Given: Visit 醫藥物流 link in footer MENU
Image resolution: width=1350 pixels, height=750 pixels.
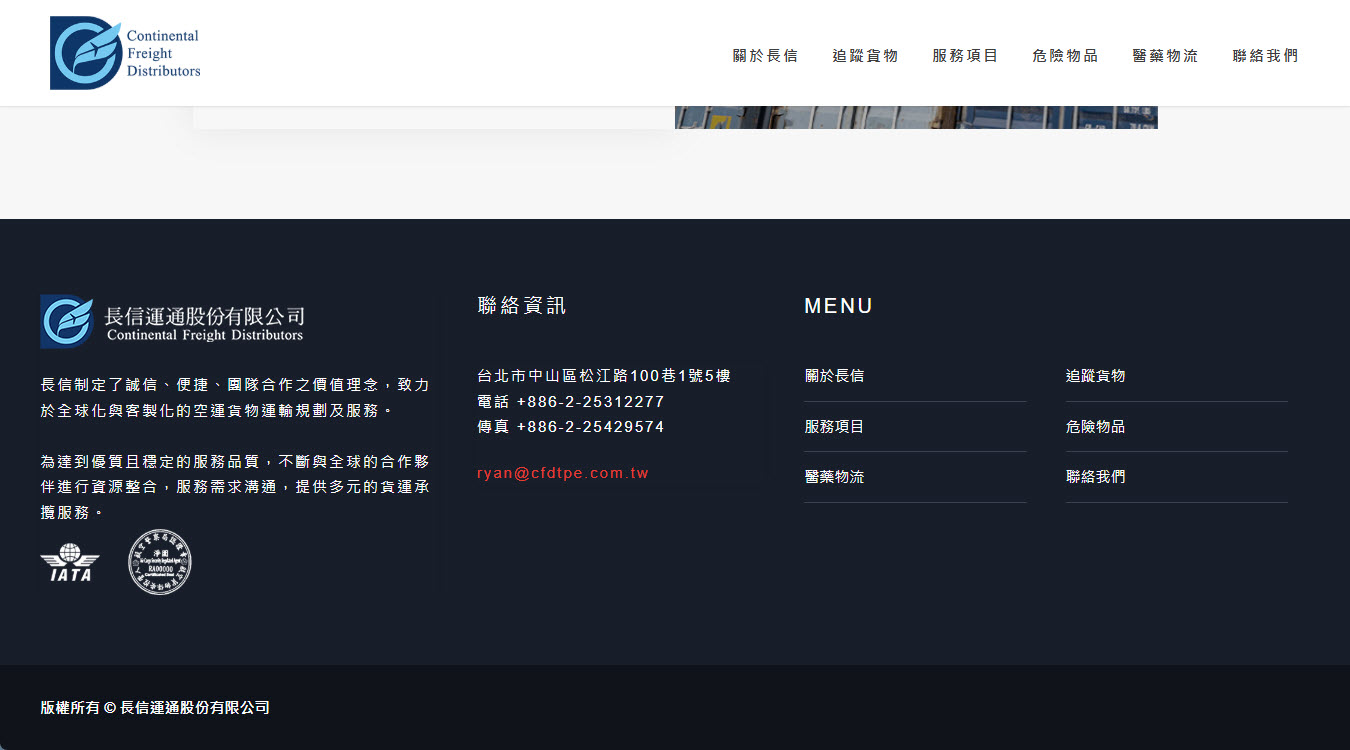Looking at the screenshot, I should point(834,477).
